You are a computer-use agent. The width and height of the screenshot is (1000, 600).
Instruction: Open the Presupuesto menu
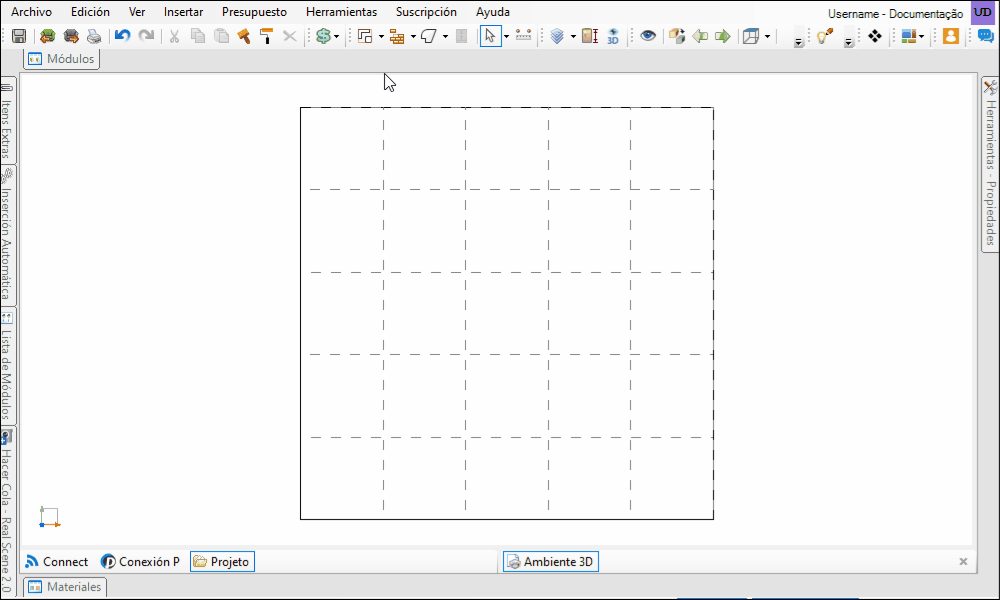(254, 12)
